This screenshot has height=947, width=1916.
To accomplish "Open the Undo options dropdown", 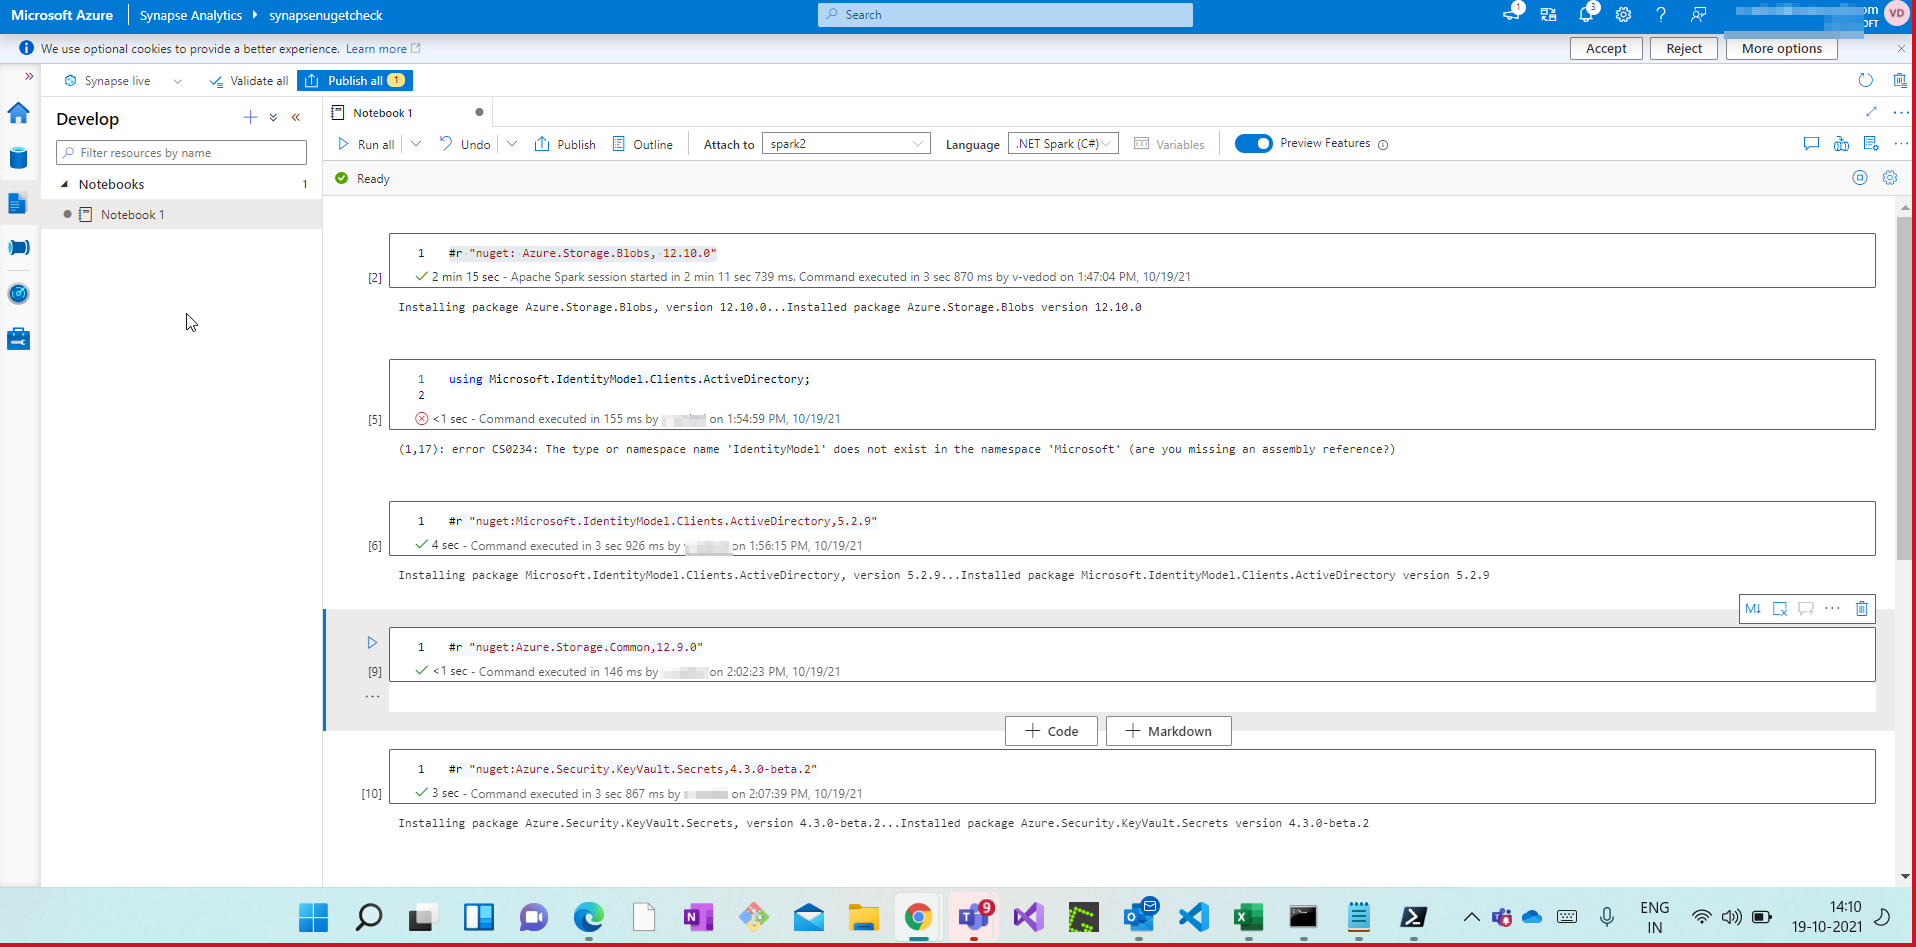I will coord(512,144).
